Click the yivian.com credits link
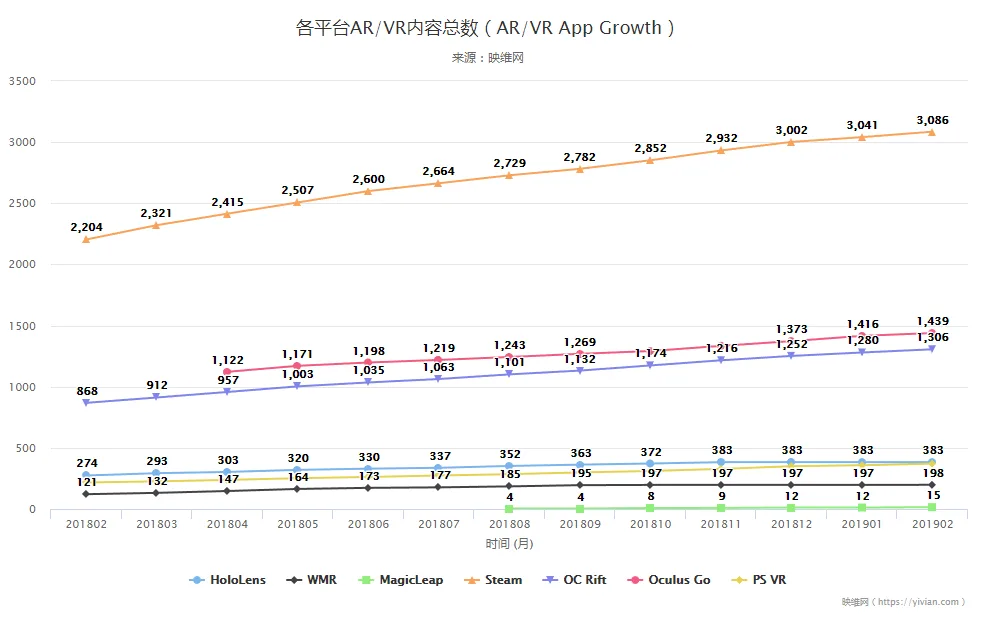Image resolution: width=985 pixels, height=617 pixels. tap(903, 602)
